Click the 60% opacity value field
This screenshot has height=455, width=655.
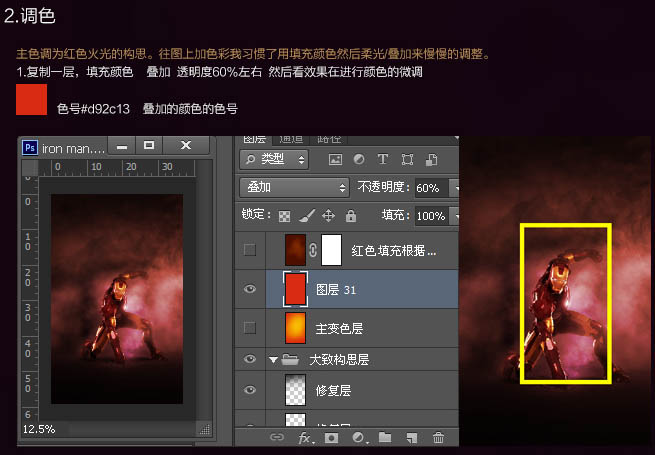coord(431,188)
